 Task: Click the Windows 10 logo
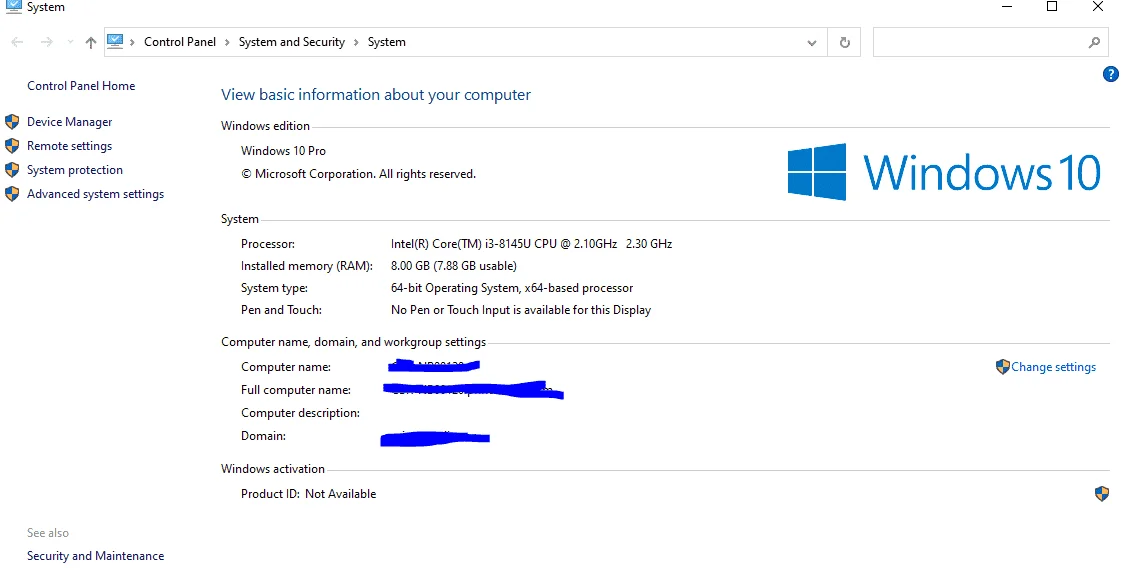click(944, 172)
